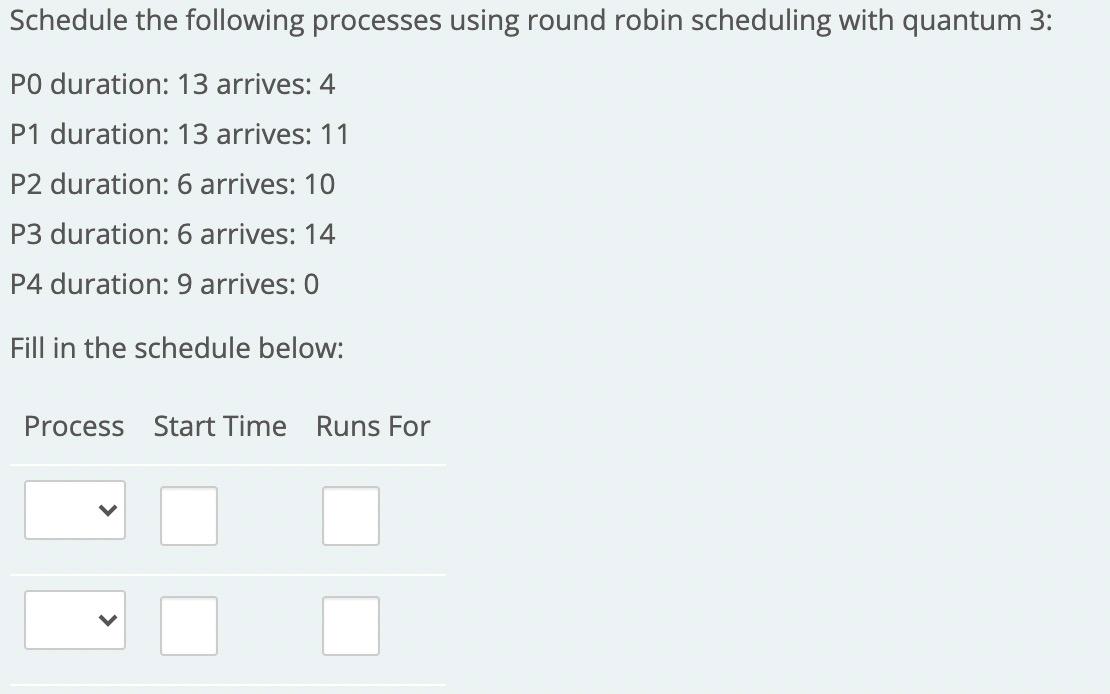Focus the first row Runs For field

(351, 516)
